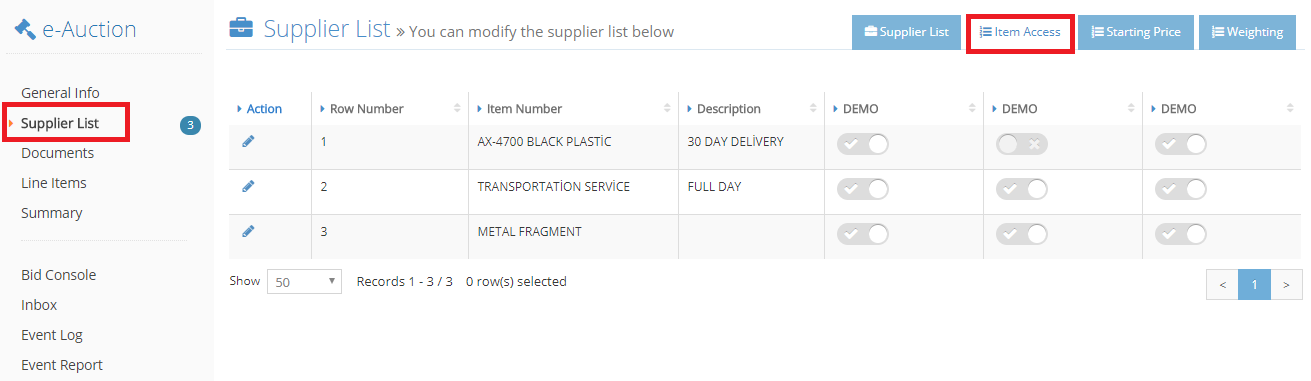This screenshot has width=1311, height=381.
Task: Click the edit pencil for row 1
Action: (x=248, y=141)
